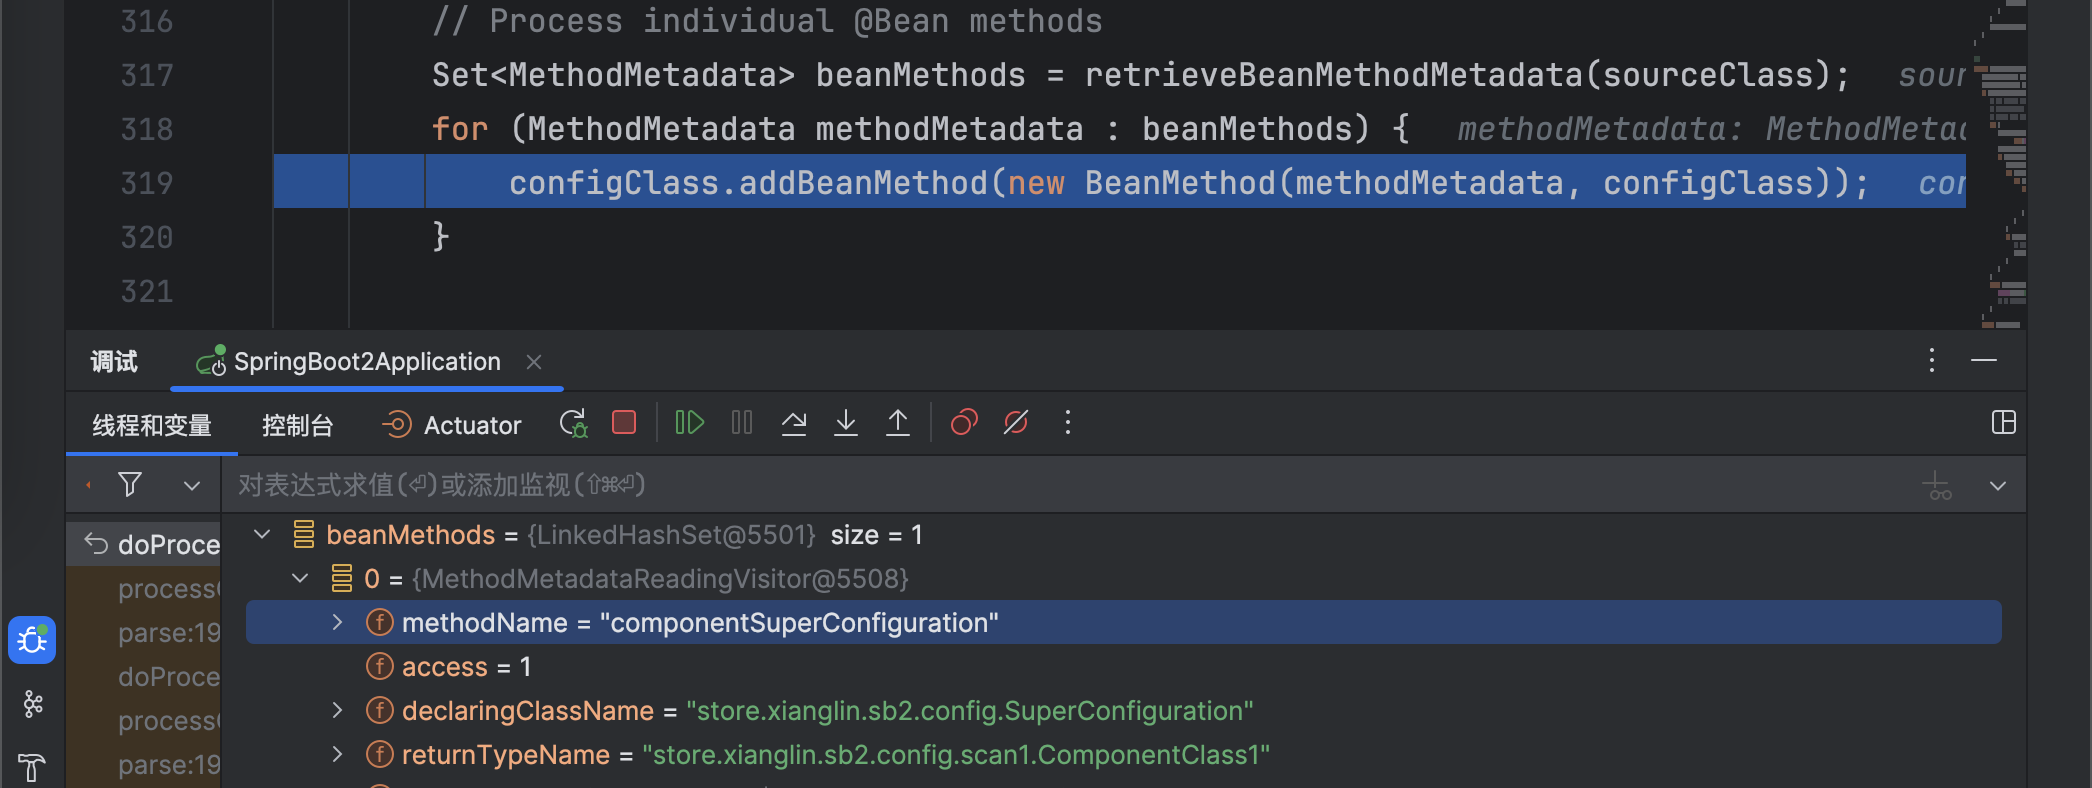The height and width of the screenshot is (788, 2092).
Task: Click the Pause program icon
Action: tap(742, 423)
